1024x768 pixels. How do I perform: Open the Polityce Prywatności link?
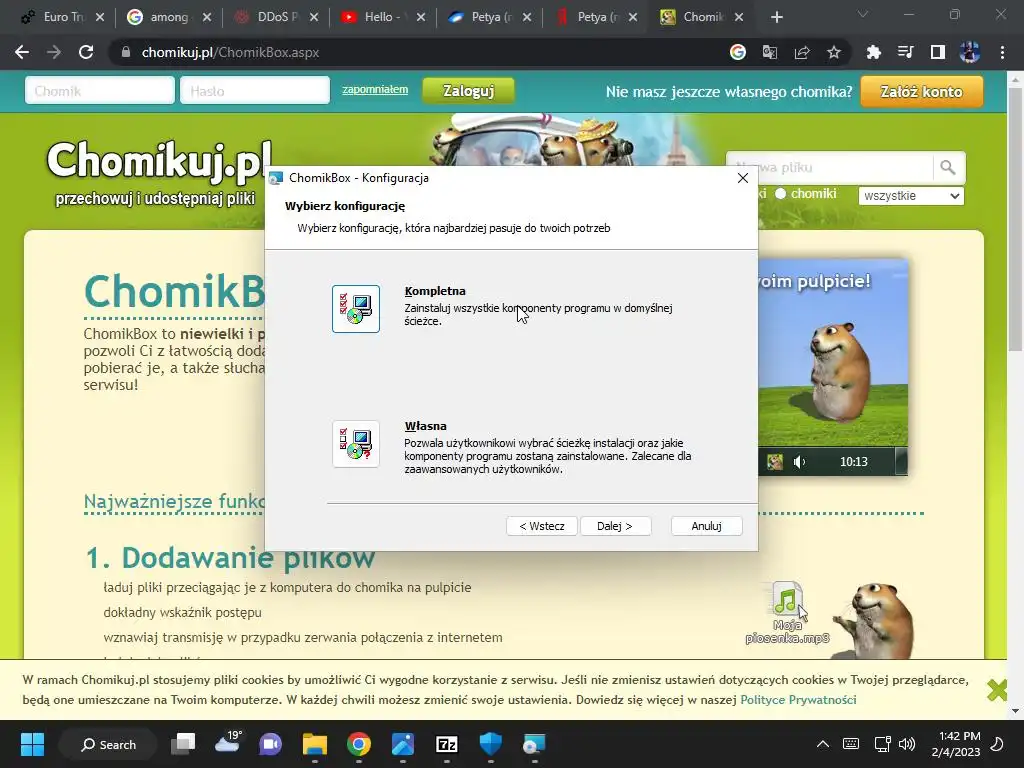coord(798,699)
